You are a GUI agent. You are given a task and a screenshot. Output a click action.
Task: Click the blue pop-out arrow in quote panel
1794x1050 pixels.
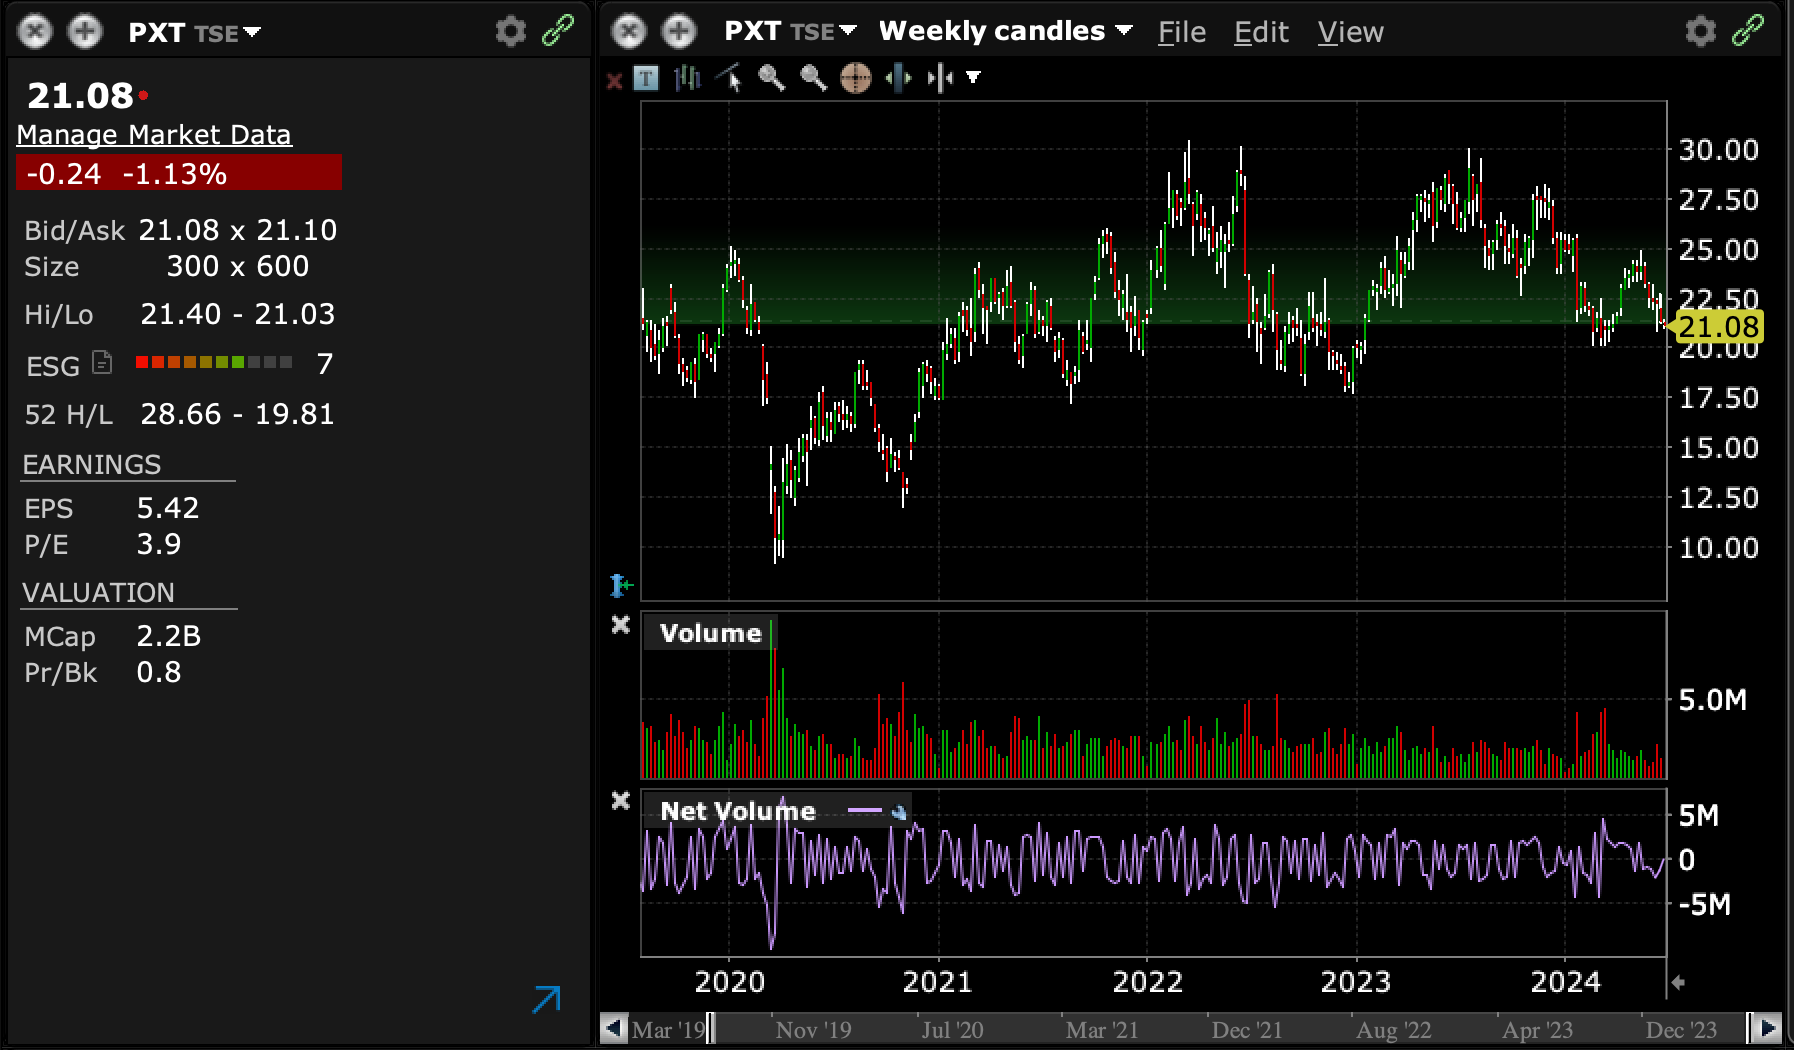(547, 999)
